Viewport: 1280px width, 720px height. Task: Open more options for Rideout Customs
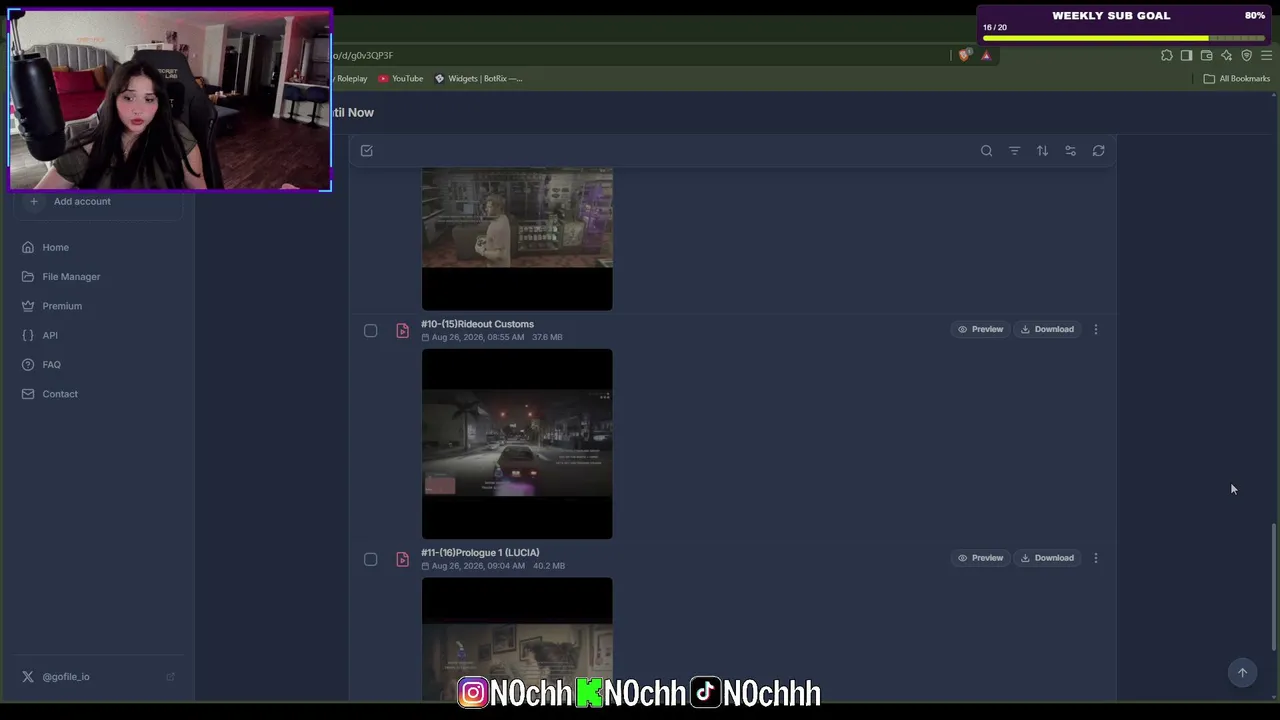coord(1096,329)
